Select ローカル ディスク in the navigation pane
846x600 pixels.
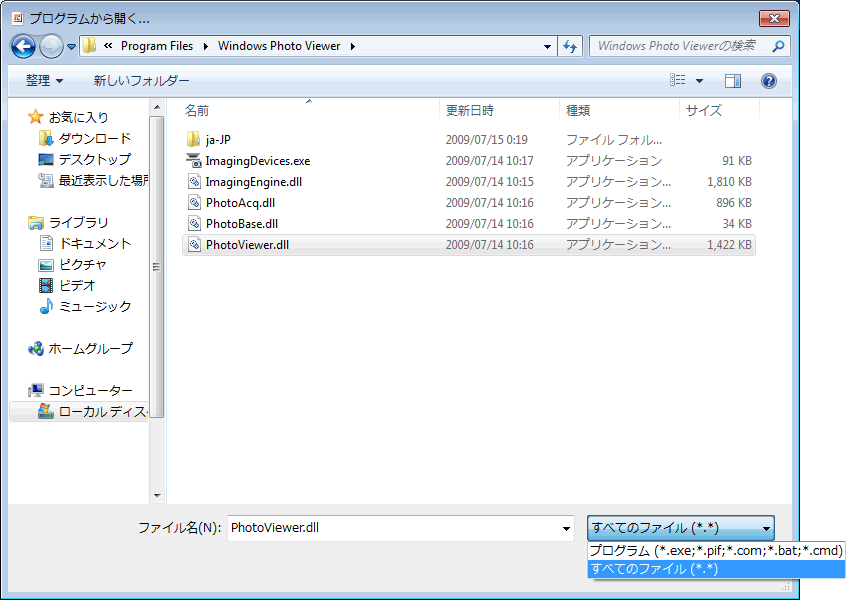[x=103, y=412]
